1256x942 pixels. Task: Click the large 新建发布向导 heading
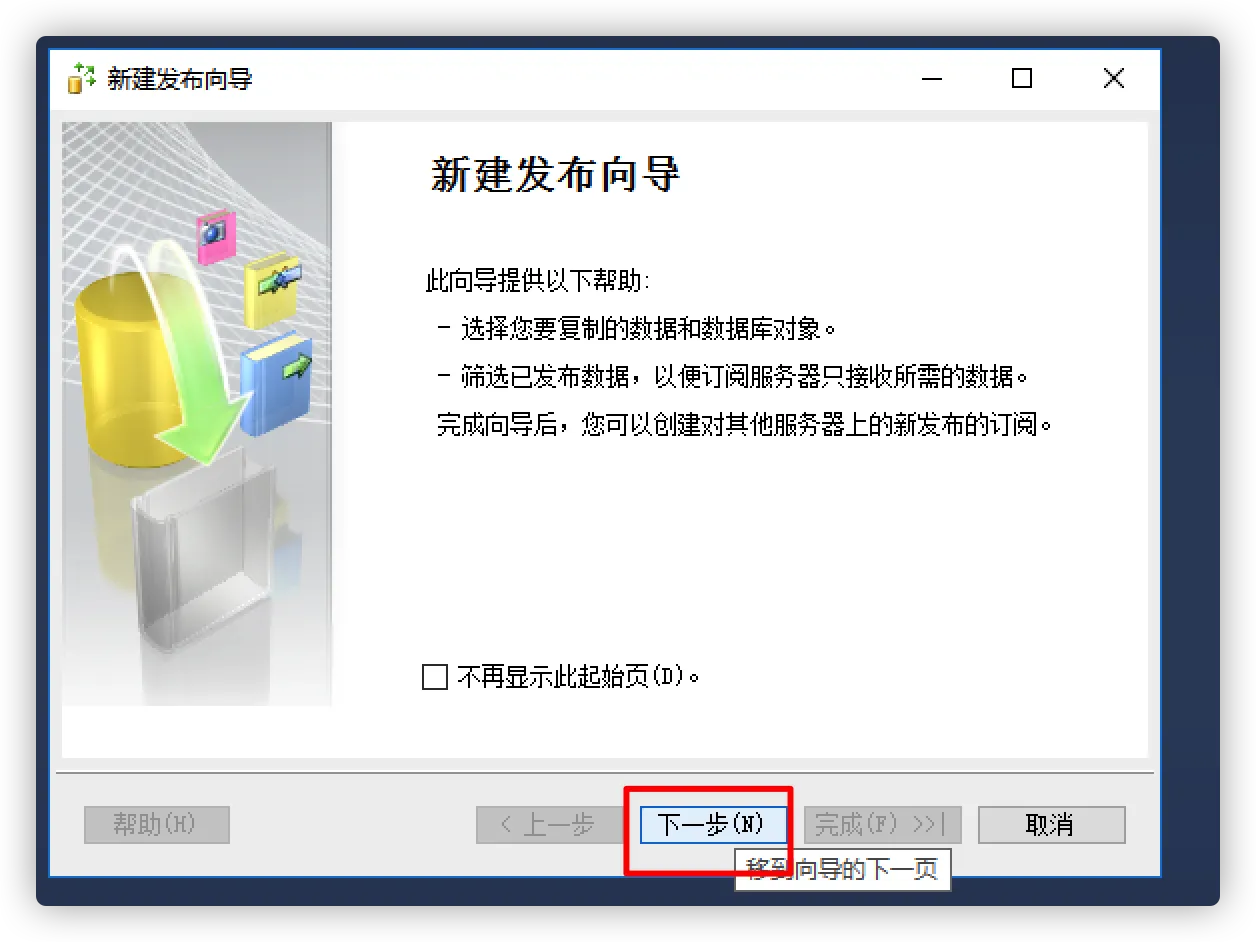(x=555, y=175)
